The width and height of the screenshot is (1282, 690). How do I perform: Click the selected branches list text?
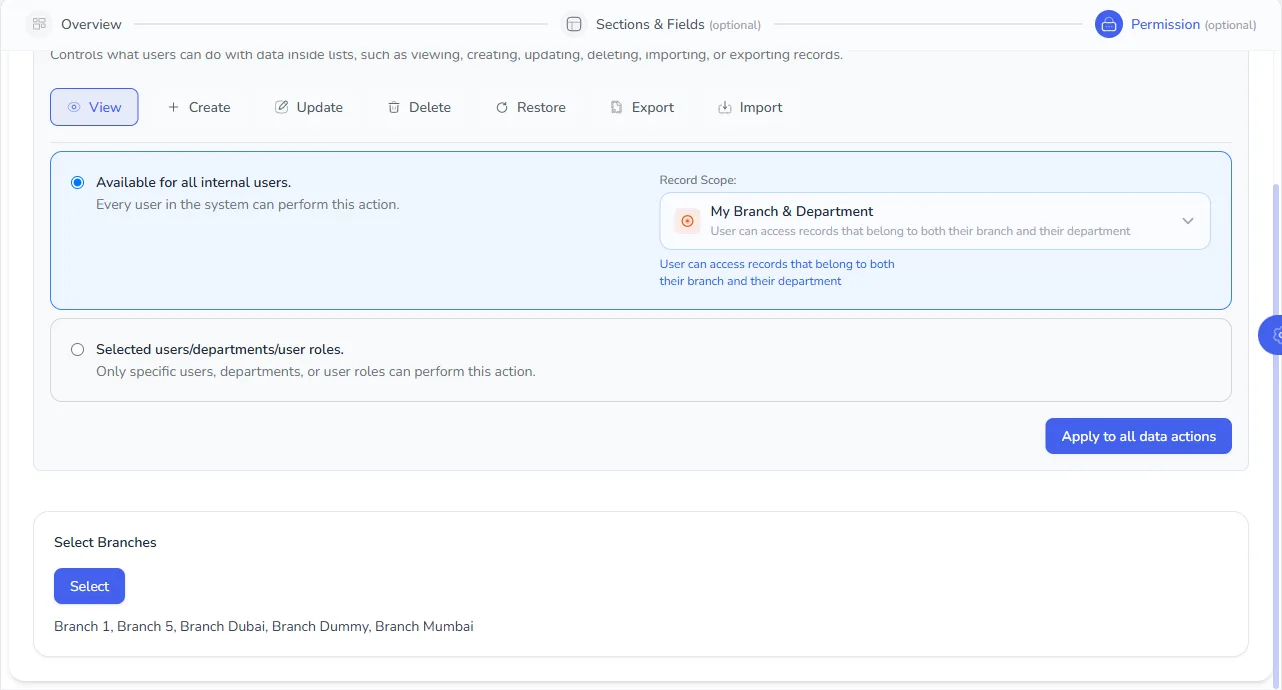click(264, 627)
